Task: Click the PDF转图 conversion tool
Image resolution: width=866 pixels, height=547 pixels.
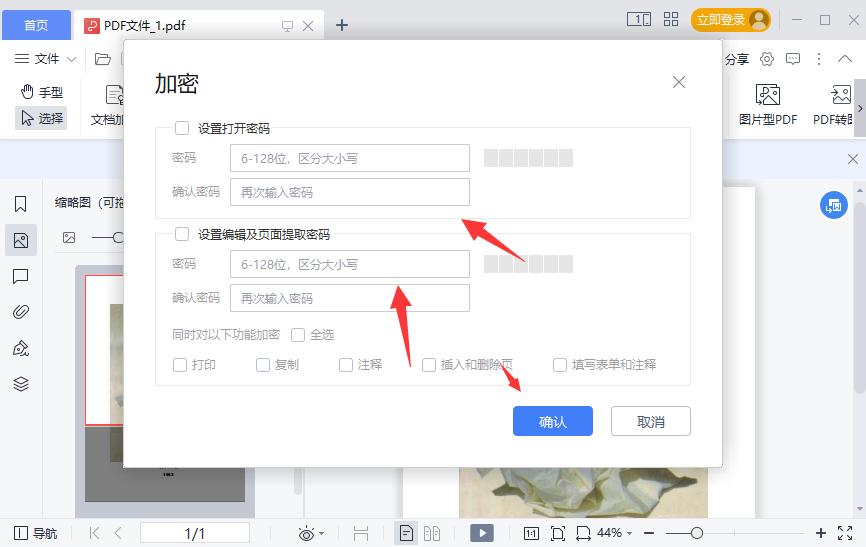Action: click(834, 105)
